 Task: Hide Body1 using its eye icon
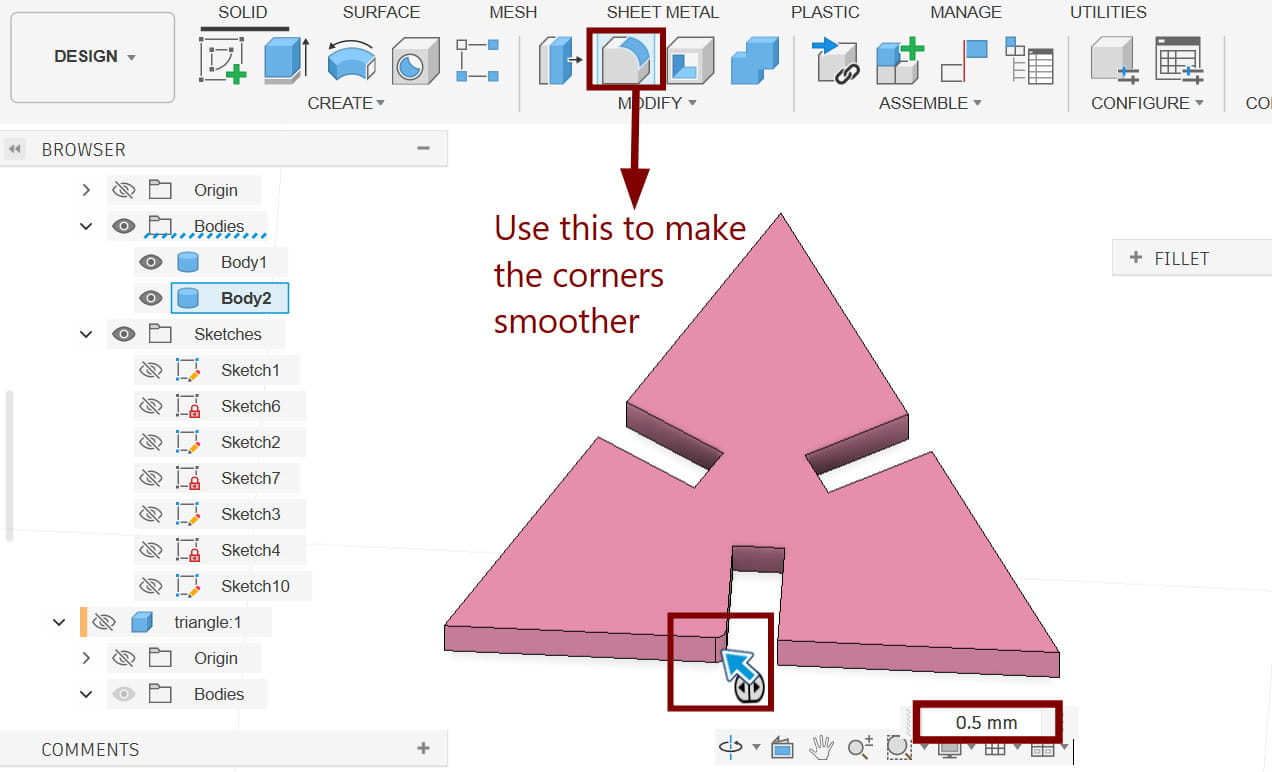pyautogui.click(x=150, y=262)
